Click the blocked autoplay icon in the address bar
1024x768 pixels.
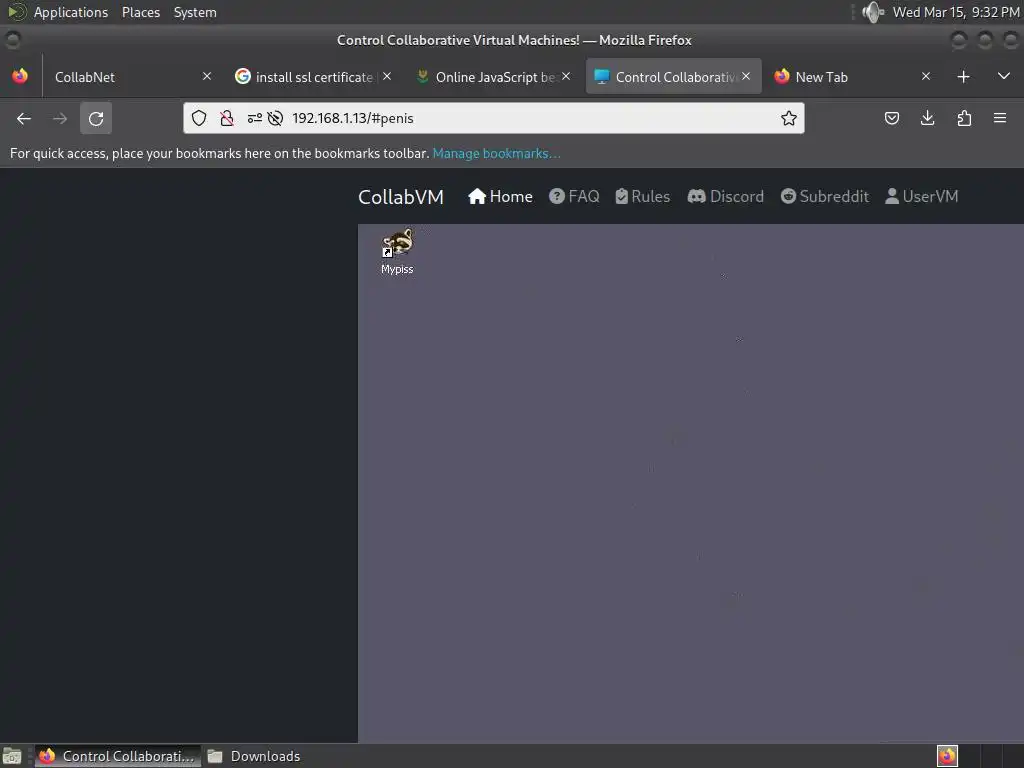(x=275, y=118)
